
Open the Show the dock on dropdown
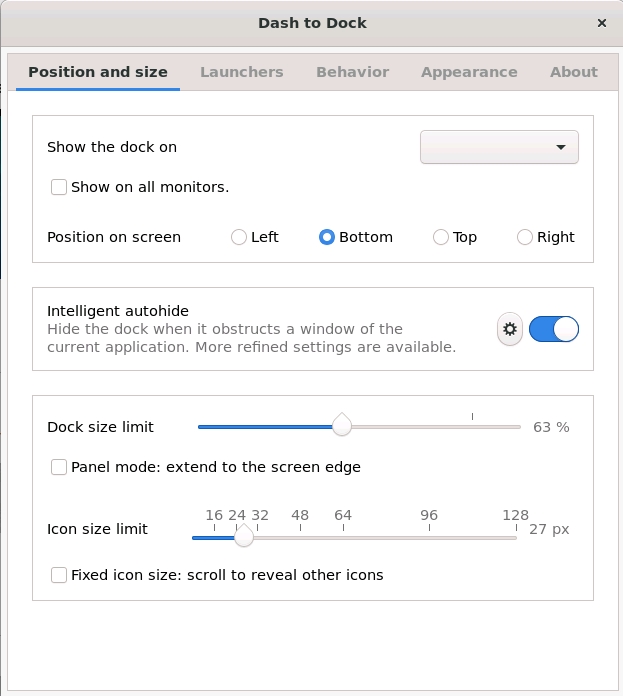499,147
